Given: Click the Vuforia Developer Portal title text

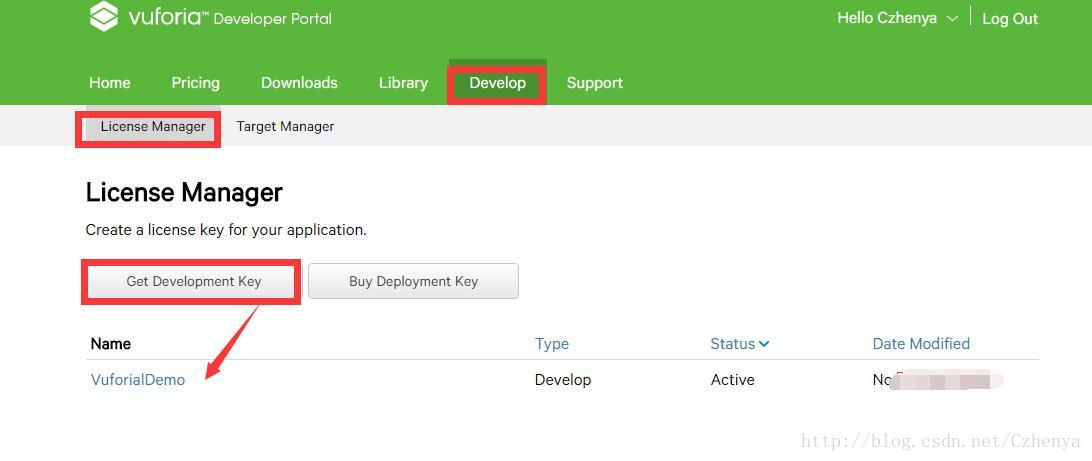Looking at the screenshot, I should [x=230, y=18].
